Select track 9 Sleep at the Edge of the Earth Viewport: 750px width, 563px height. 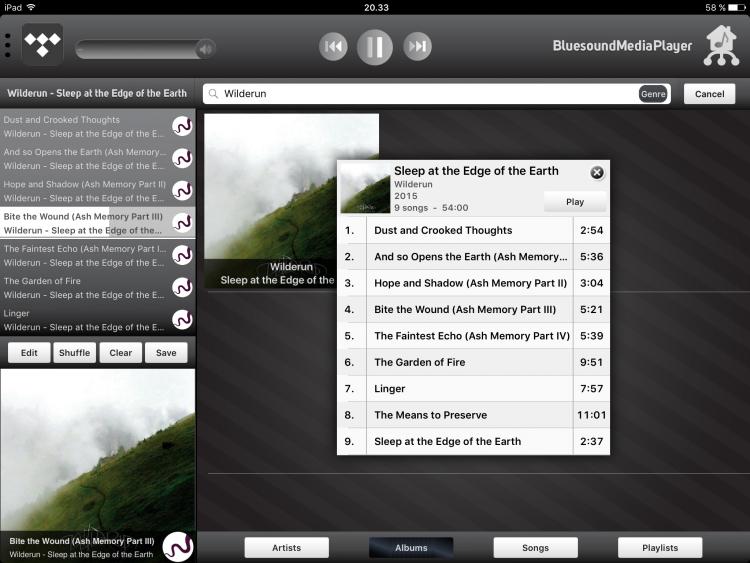[x=473, y=441]
